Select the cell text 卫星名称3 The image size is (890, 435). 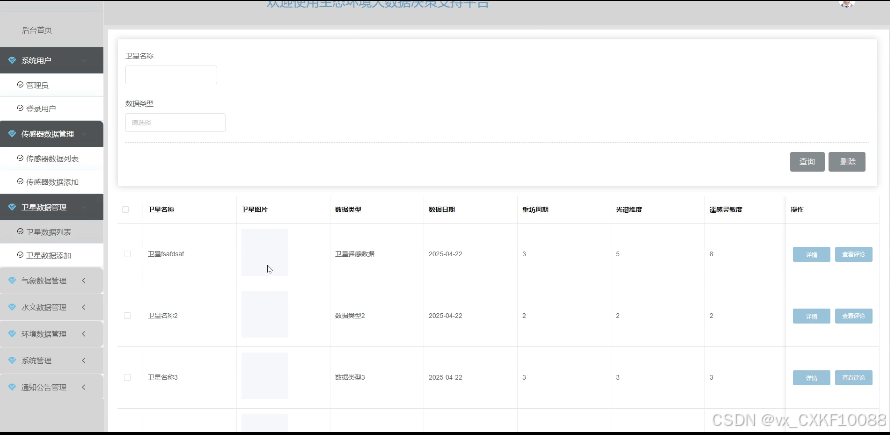(x=163, y=377)
